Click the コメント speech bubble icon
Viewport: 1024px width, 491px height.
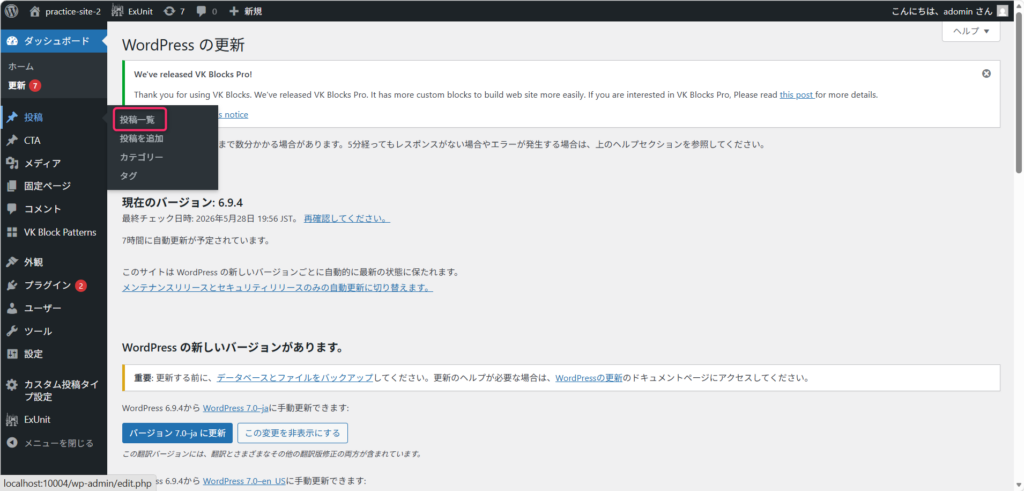click(x=12, y=209)
